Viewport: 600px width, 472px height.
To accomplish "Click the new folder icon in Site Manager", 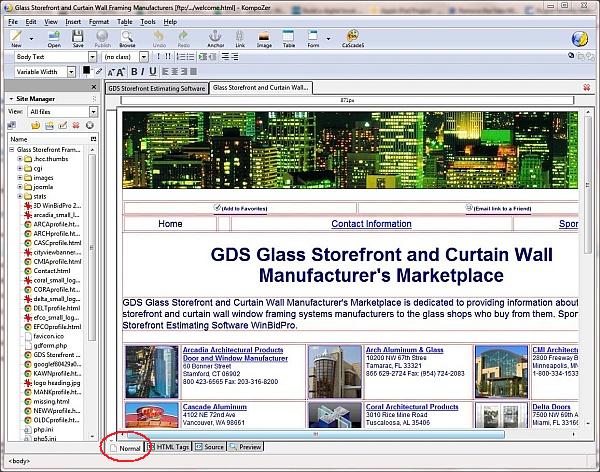I will (49, 125).
